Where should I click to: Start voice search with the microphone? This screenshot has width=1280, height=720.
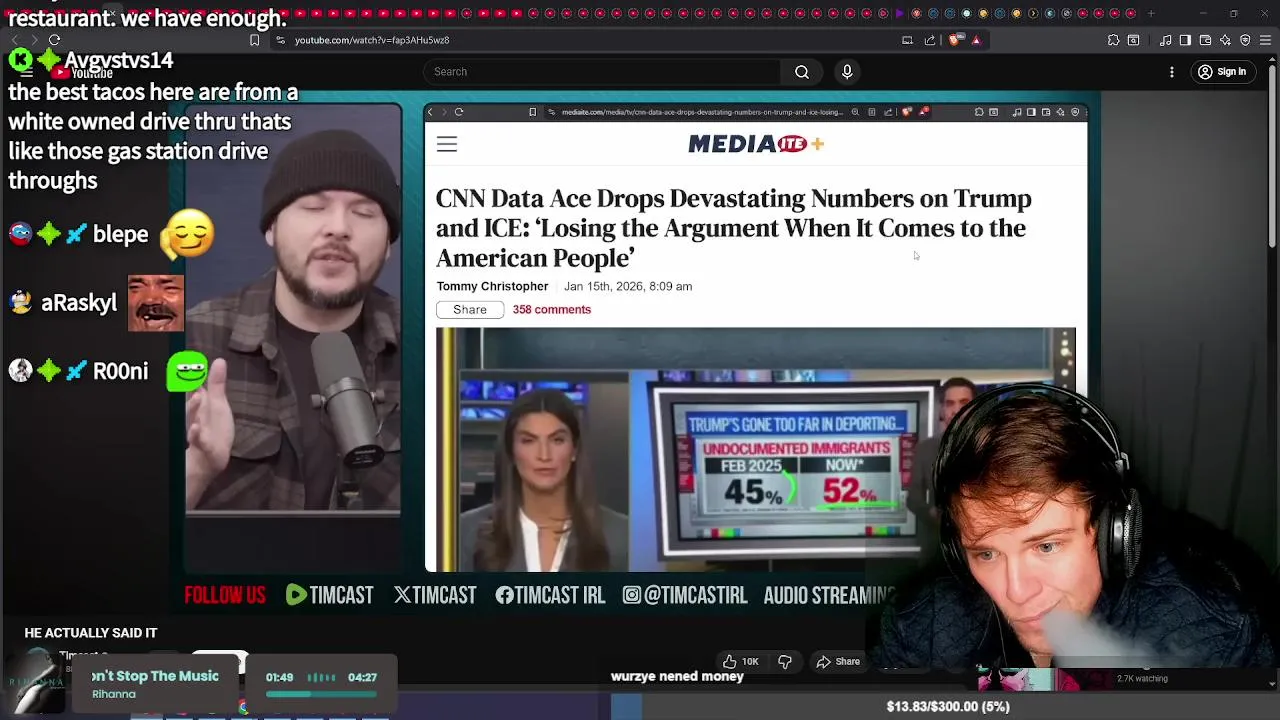click(x=847, y=72)
